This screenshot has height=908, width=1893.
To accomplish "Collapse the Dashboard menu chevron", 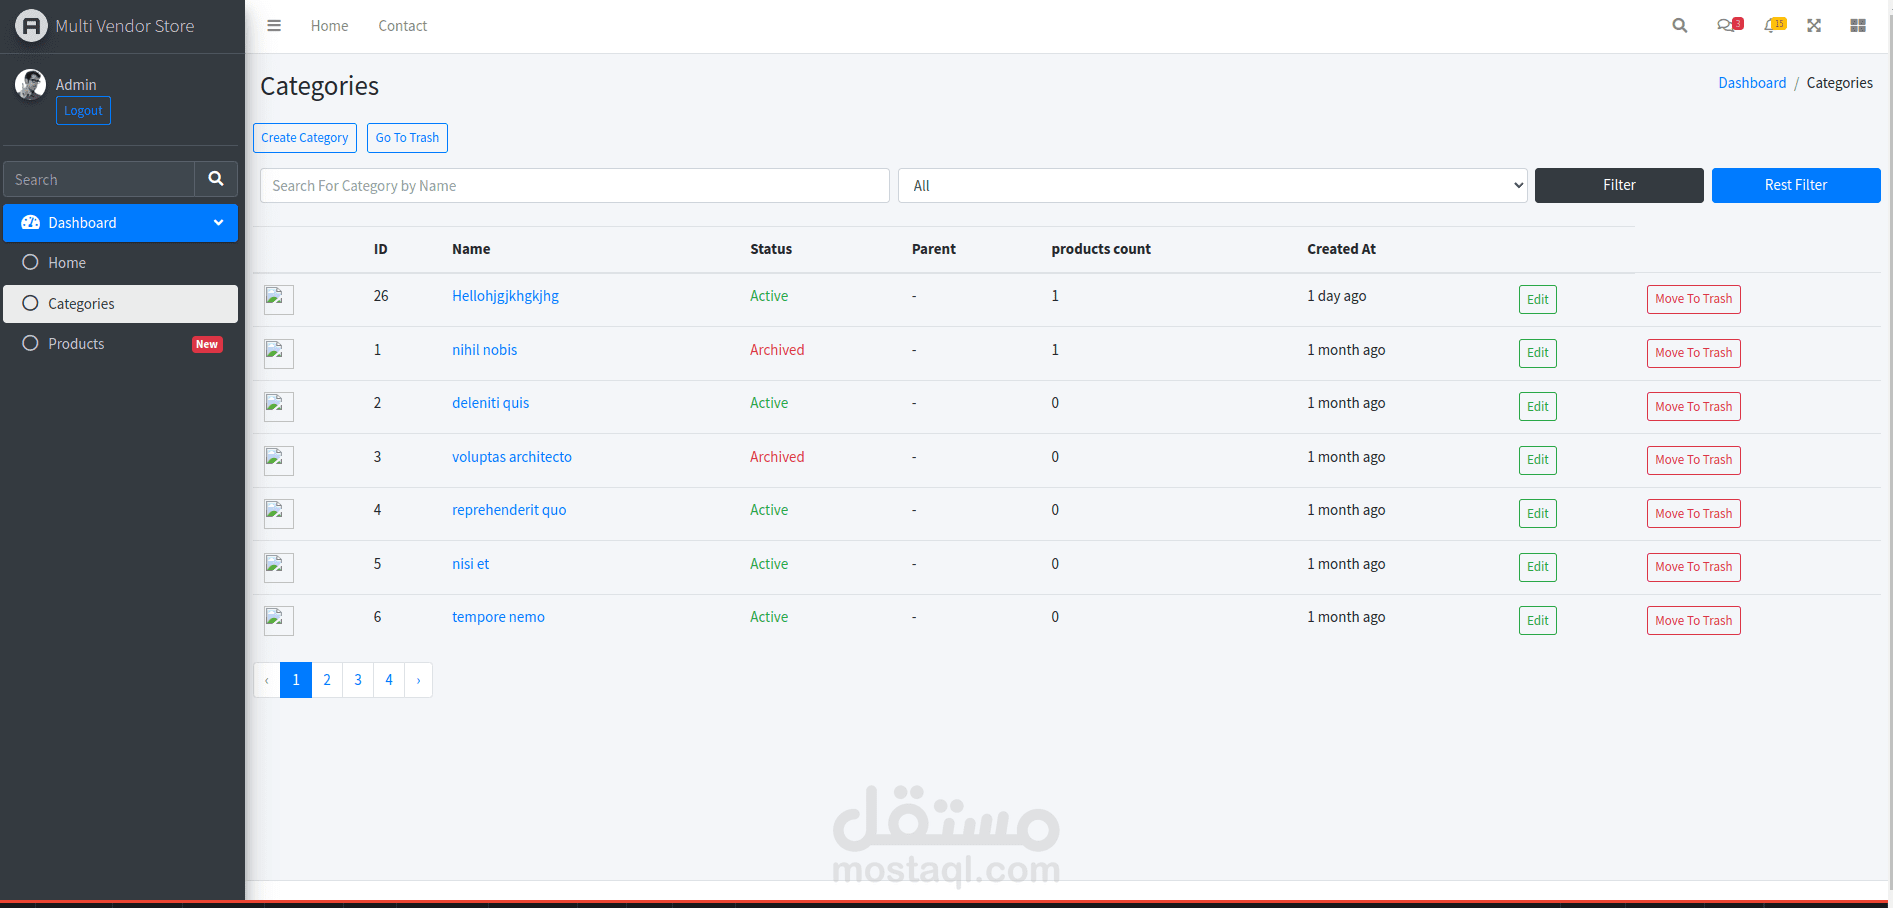I will point(218,223).
